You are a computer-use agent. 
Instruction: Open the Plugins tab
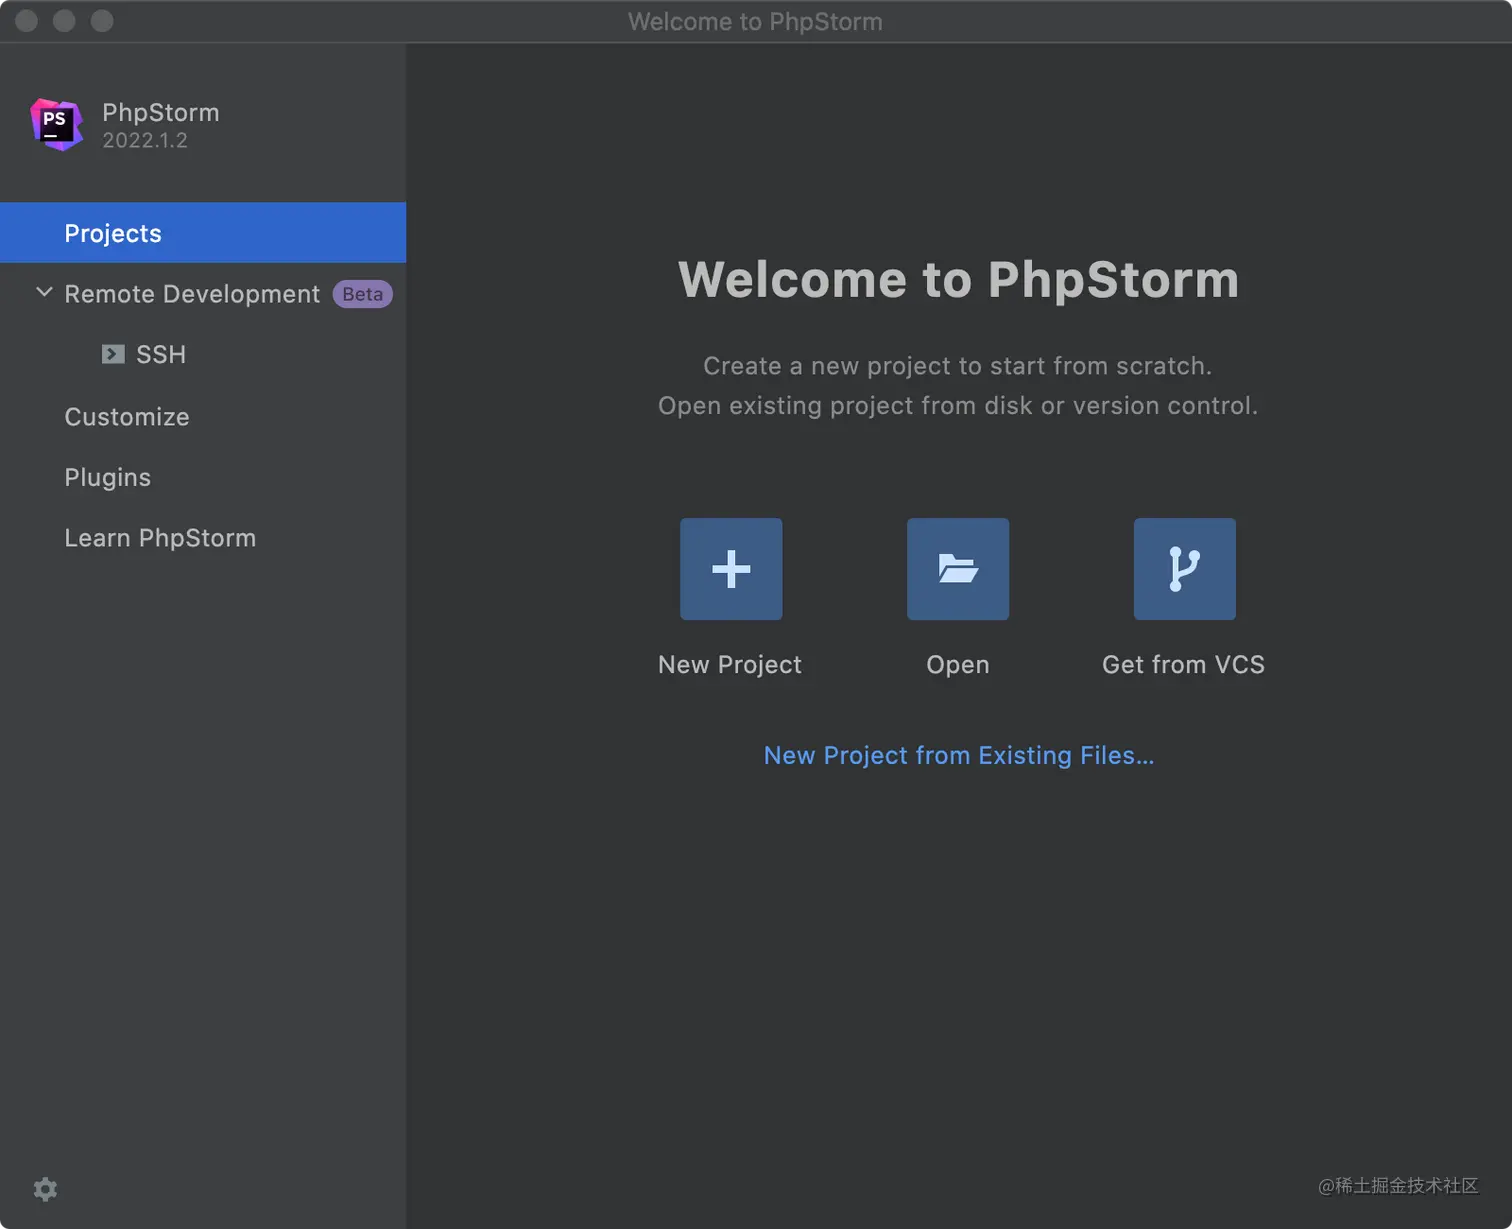108,477
